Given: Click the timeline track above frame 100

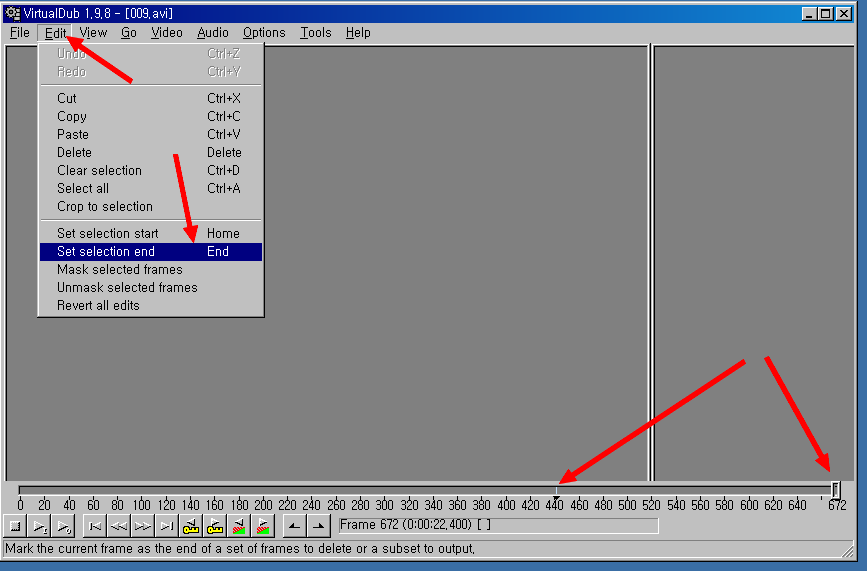Looking at the screenshot, I should pos(142,490).
